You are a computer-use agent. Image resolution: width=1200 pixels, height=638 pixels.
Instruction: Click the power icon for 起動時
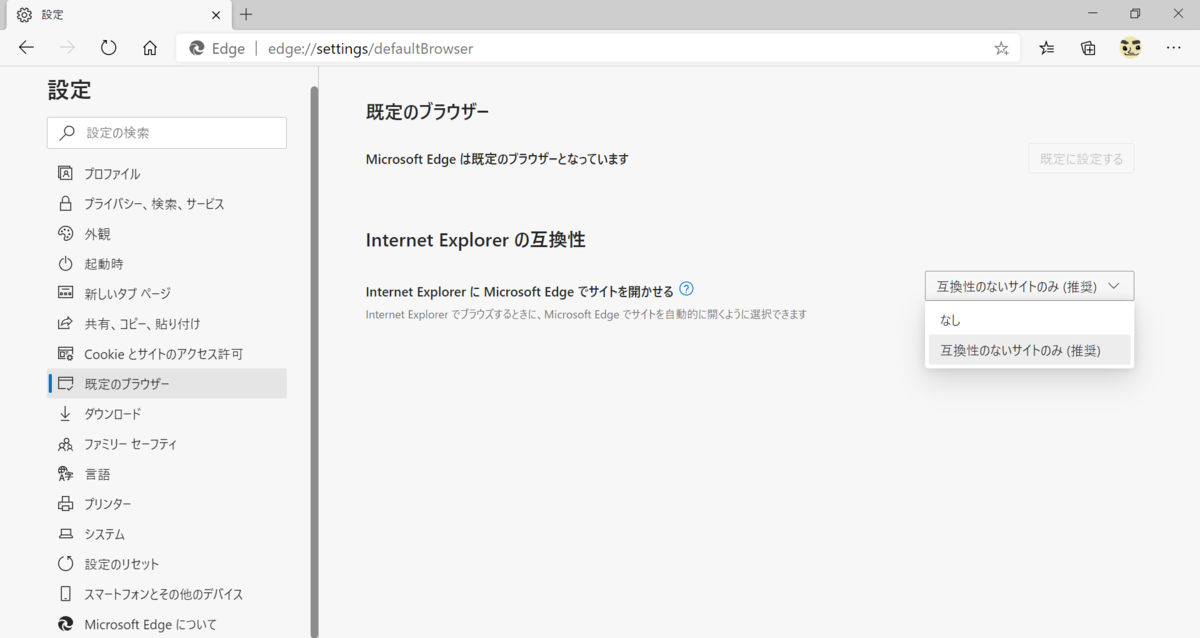66,263
